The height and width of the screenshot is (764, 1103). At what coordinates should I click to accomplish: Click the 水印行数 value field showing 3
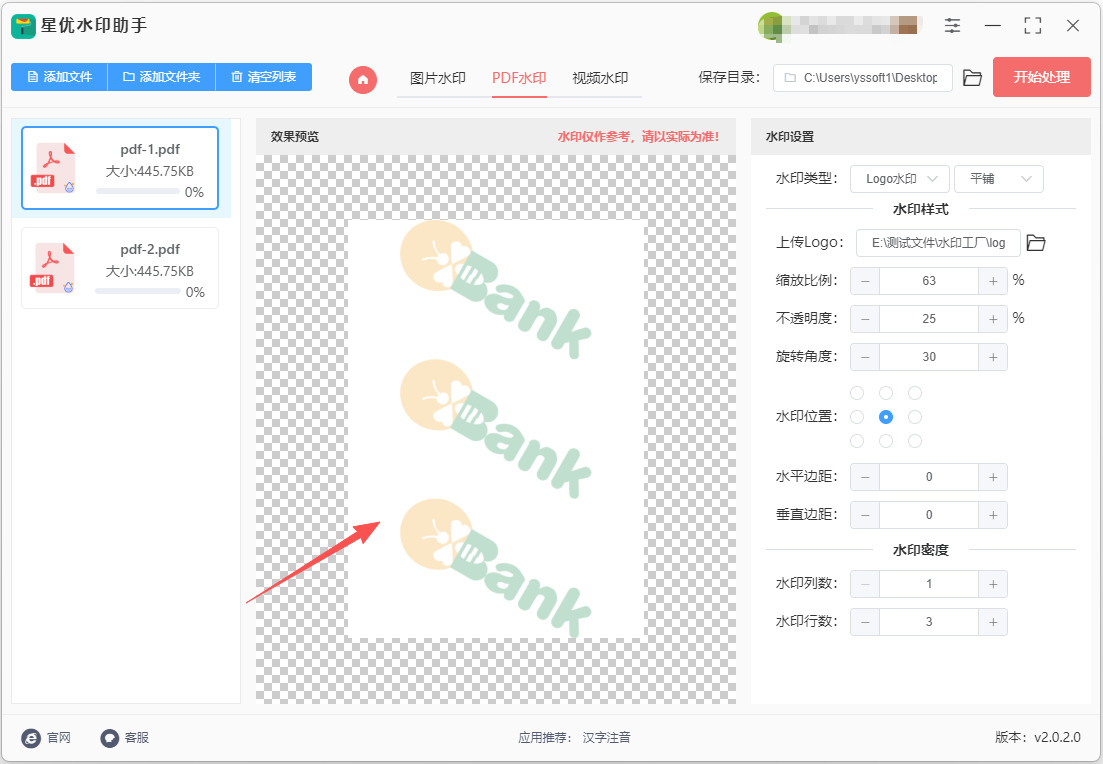[x=929, y=622]
